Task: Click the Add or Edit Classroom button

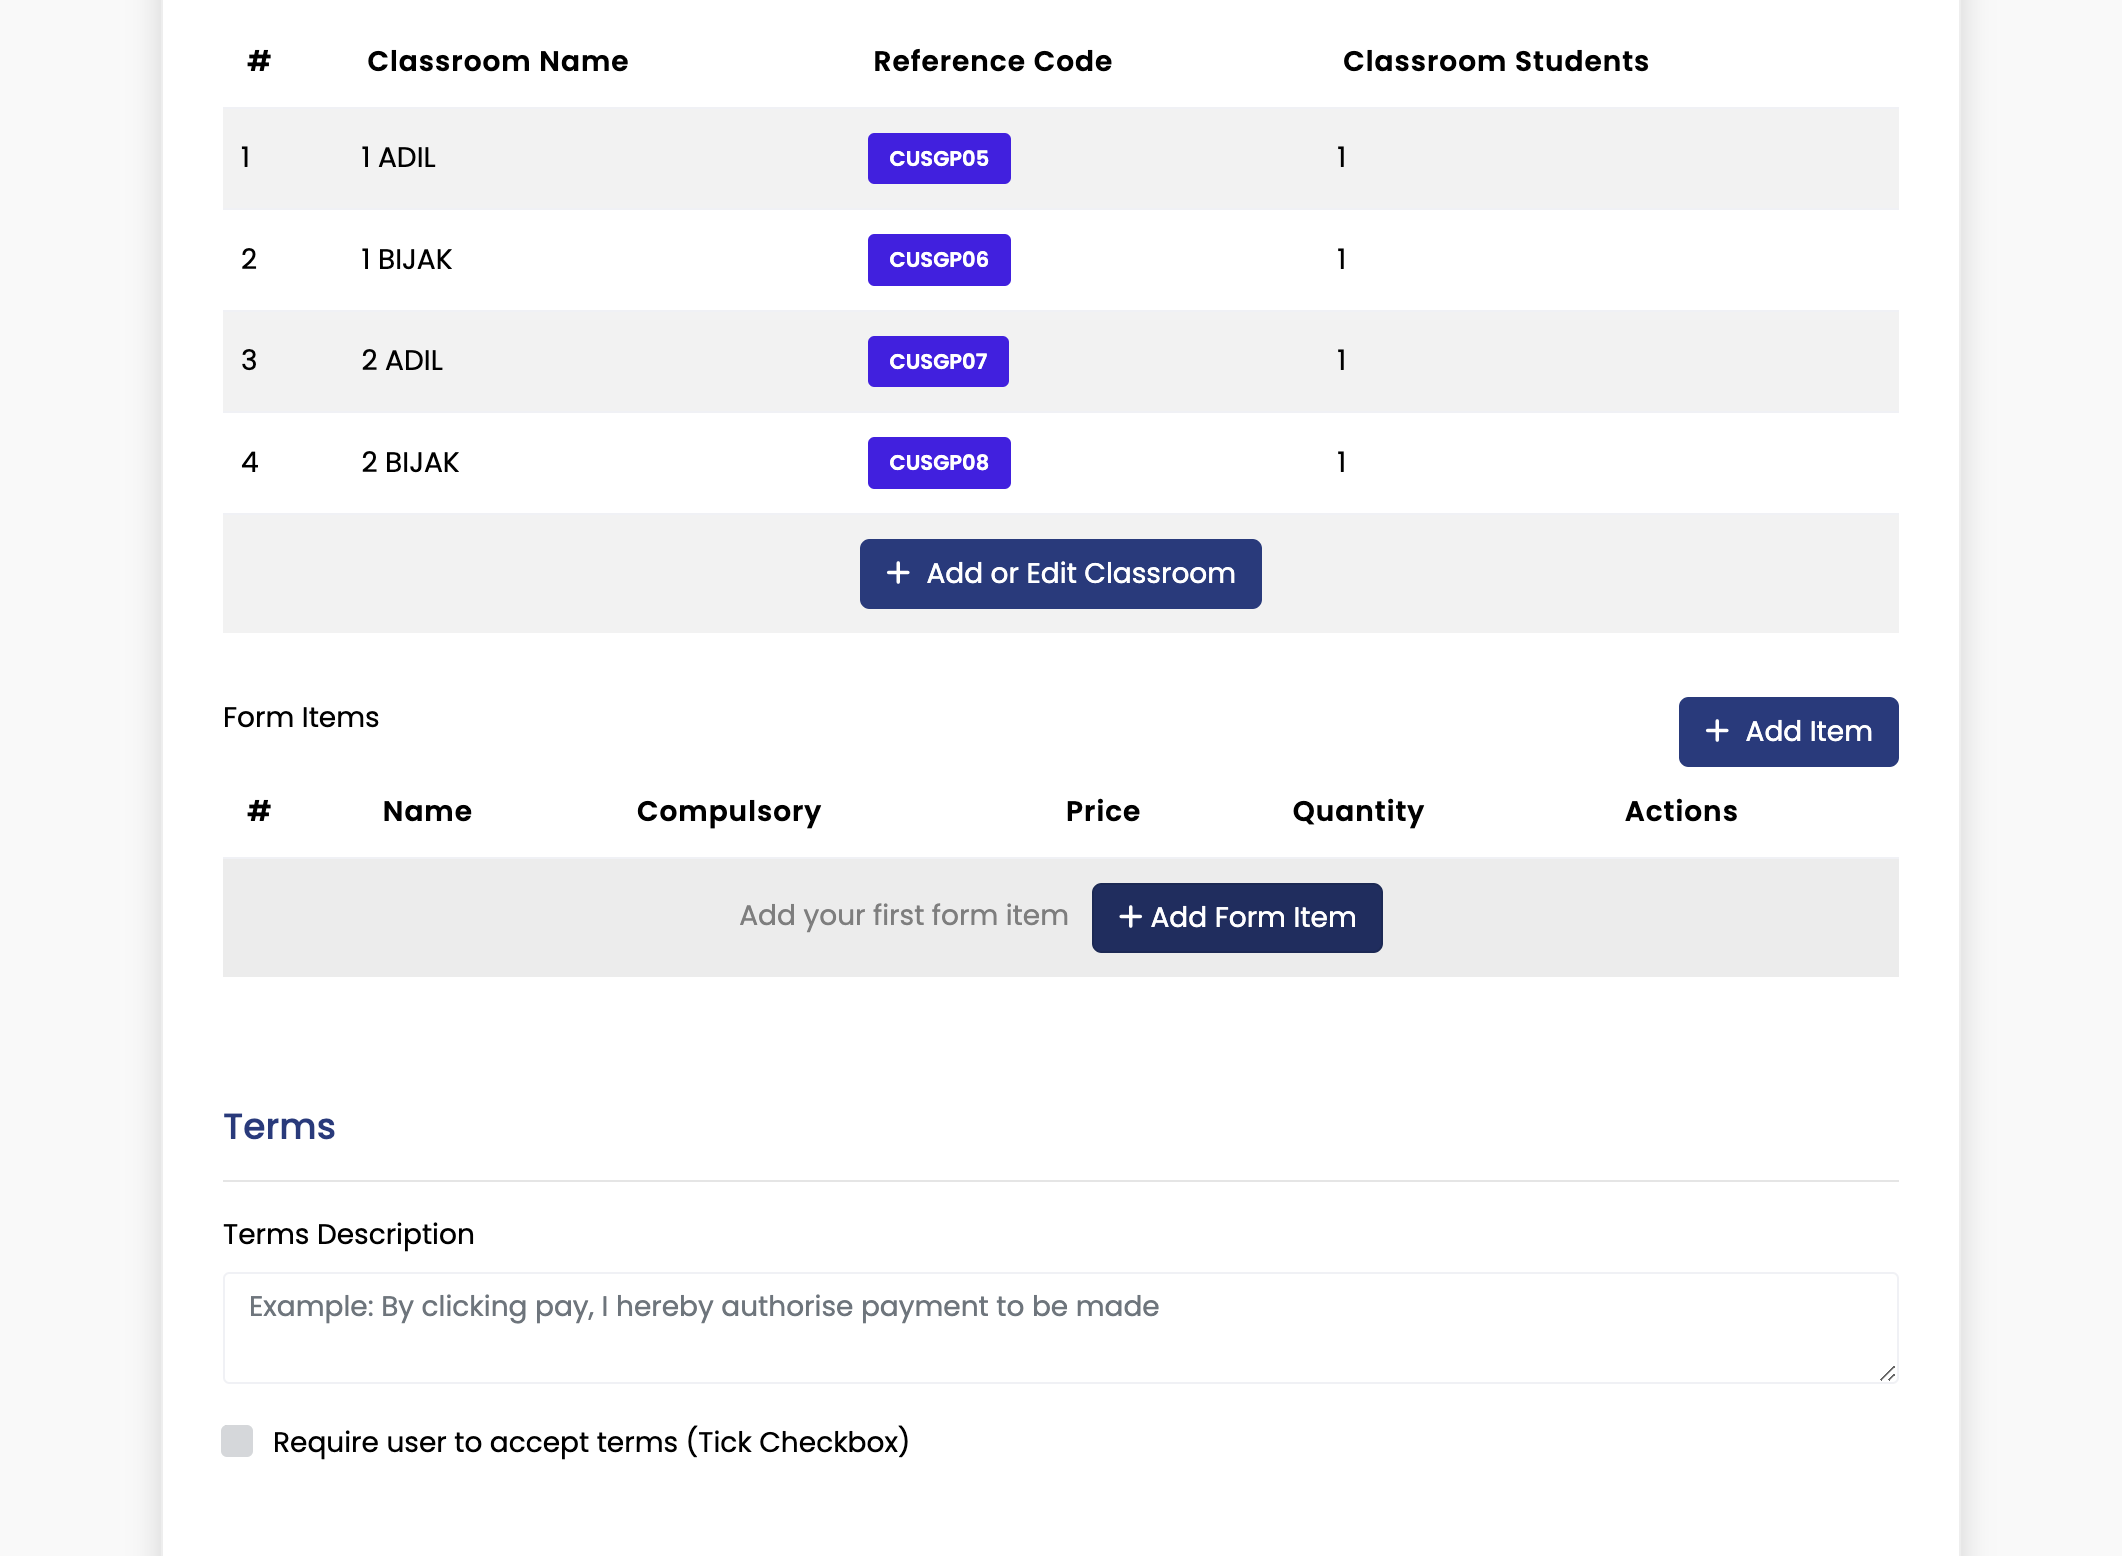Action: 1060,573
